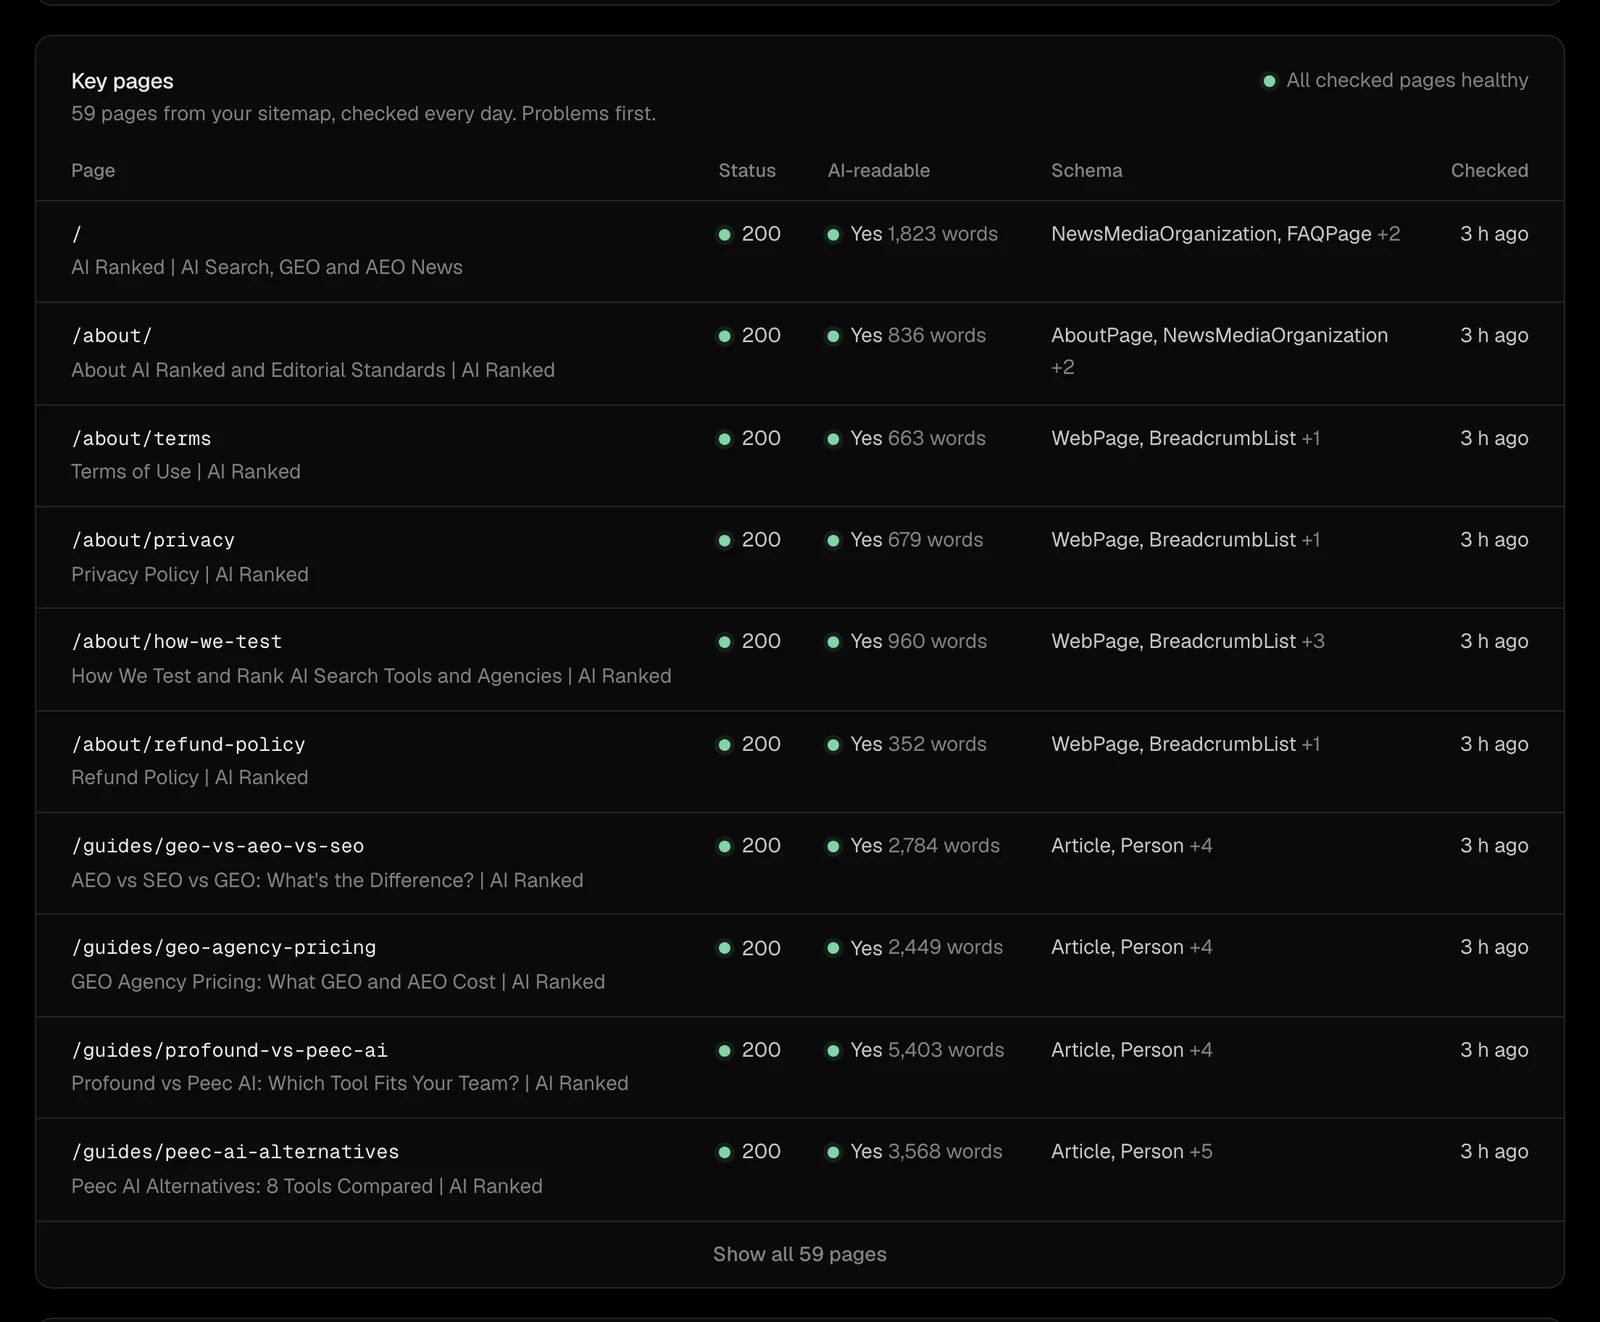Screen dimensions: 1600x1322
Task: Click the green dot beside All checked pages healthy
Action: point(1269,81)
